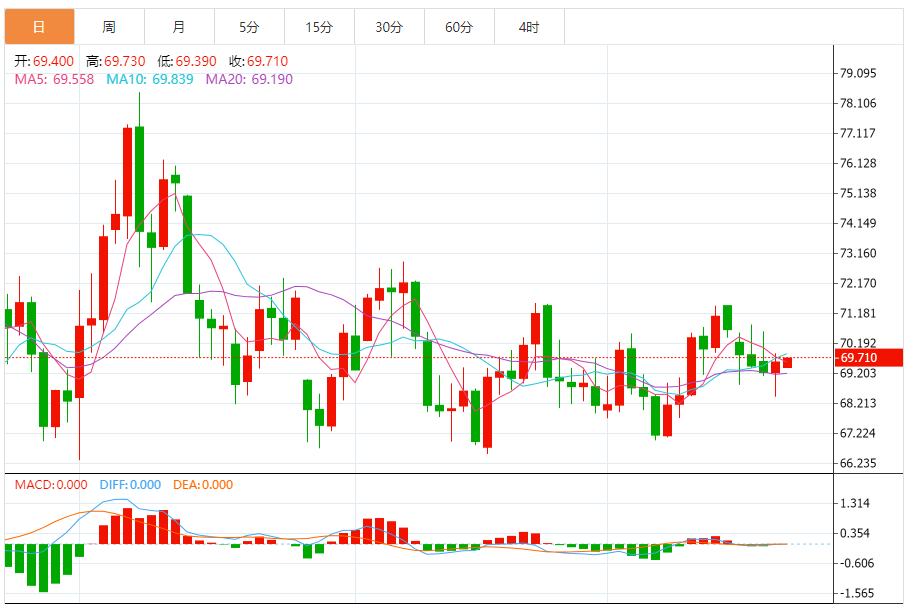Click the -1.565 MACD axis label
The width and height of the screenshot is (910, 604).
855,593
